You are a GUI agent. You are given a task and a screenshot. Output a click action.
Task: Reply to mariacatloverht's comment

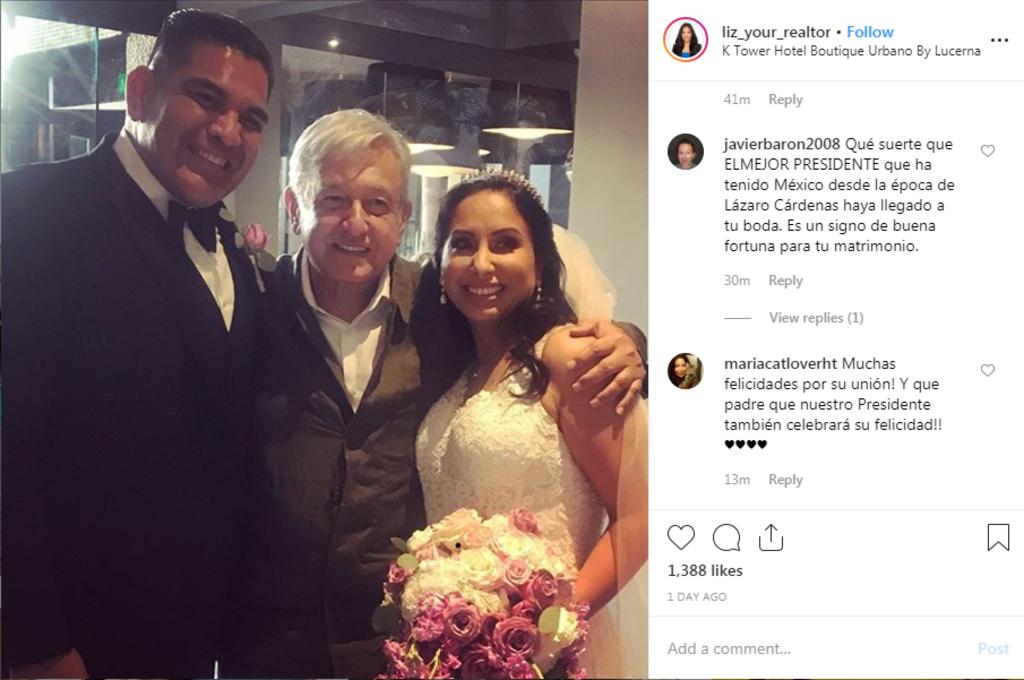785,480
